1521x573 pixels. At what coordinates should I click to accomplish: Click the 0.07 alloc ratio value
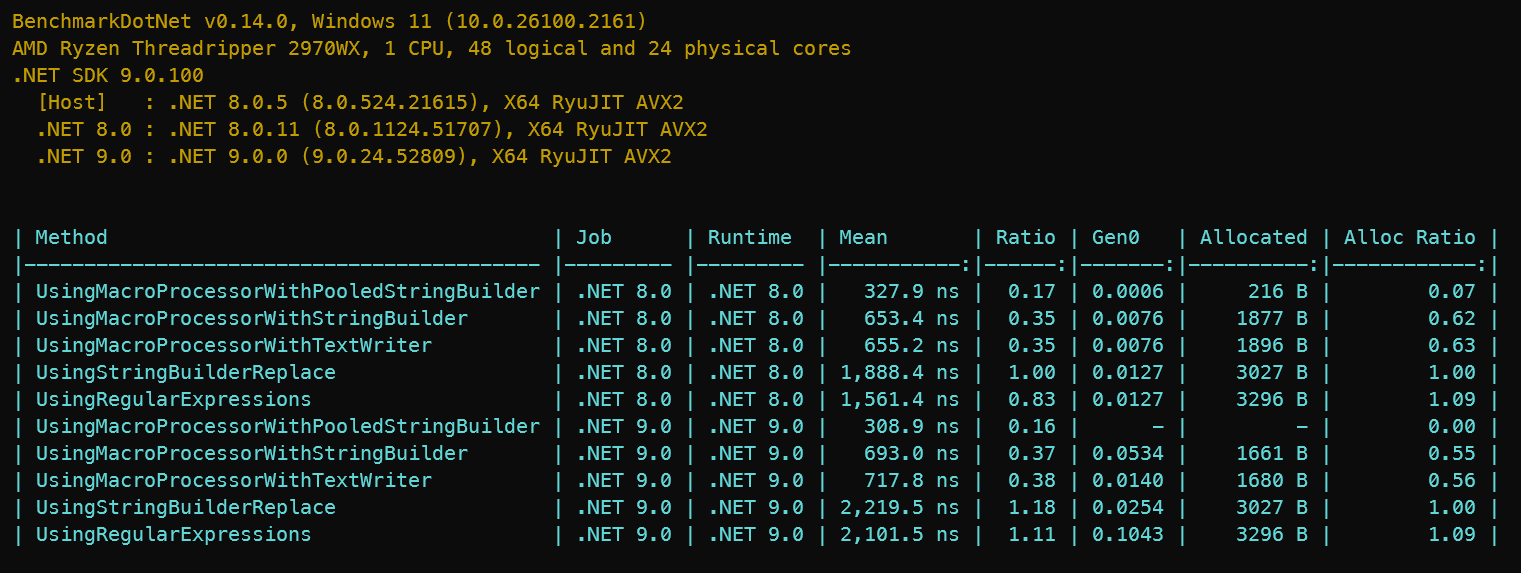(1452, 291)
